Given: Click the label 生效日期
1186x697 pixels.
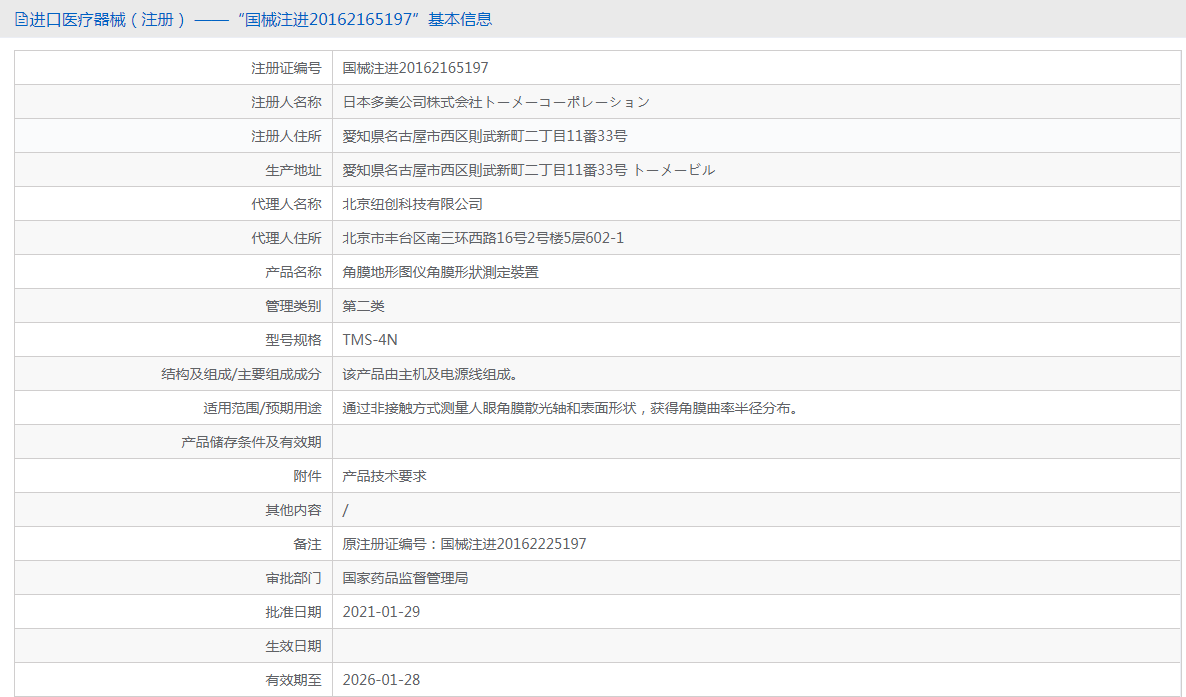Looking at the screenshot, I should click(293, 647).
